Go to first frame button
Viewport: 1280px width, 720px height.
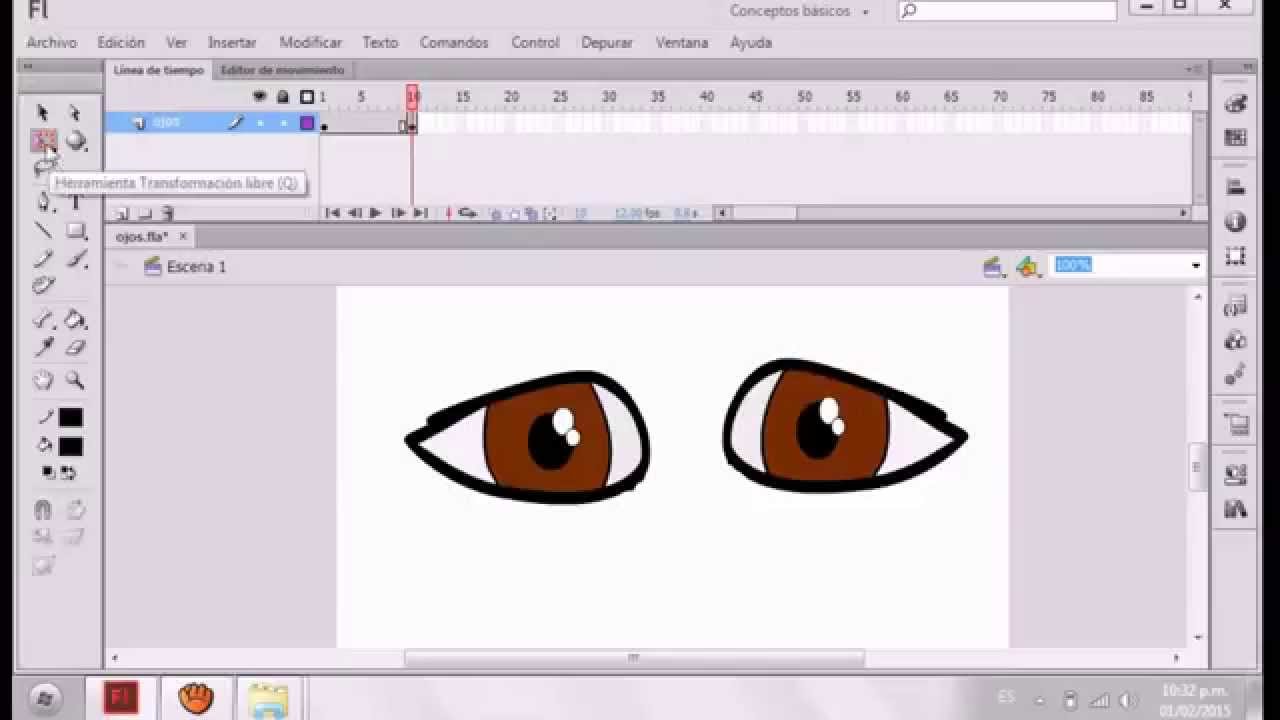(x=333, y=213)
